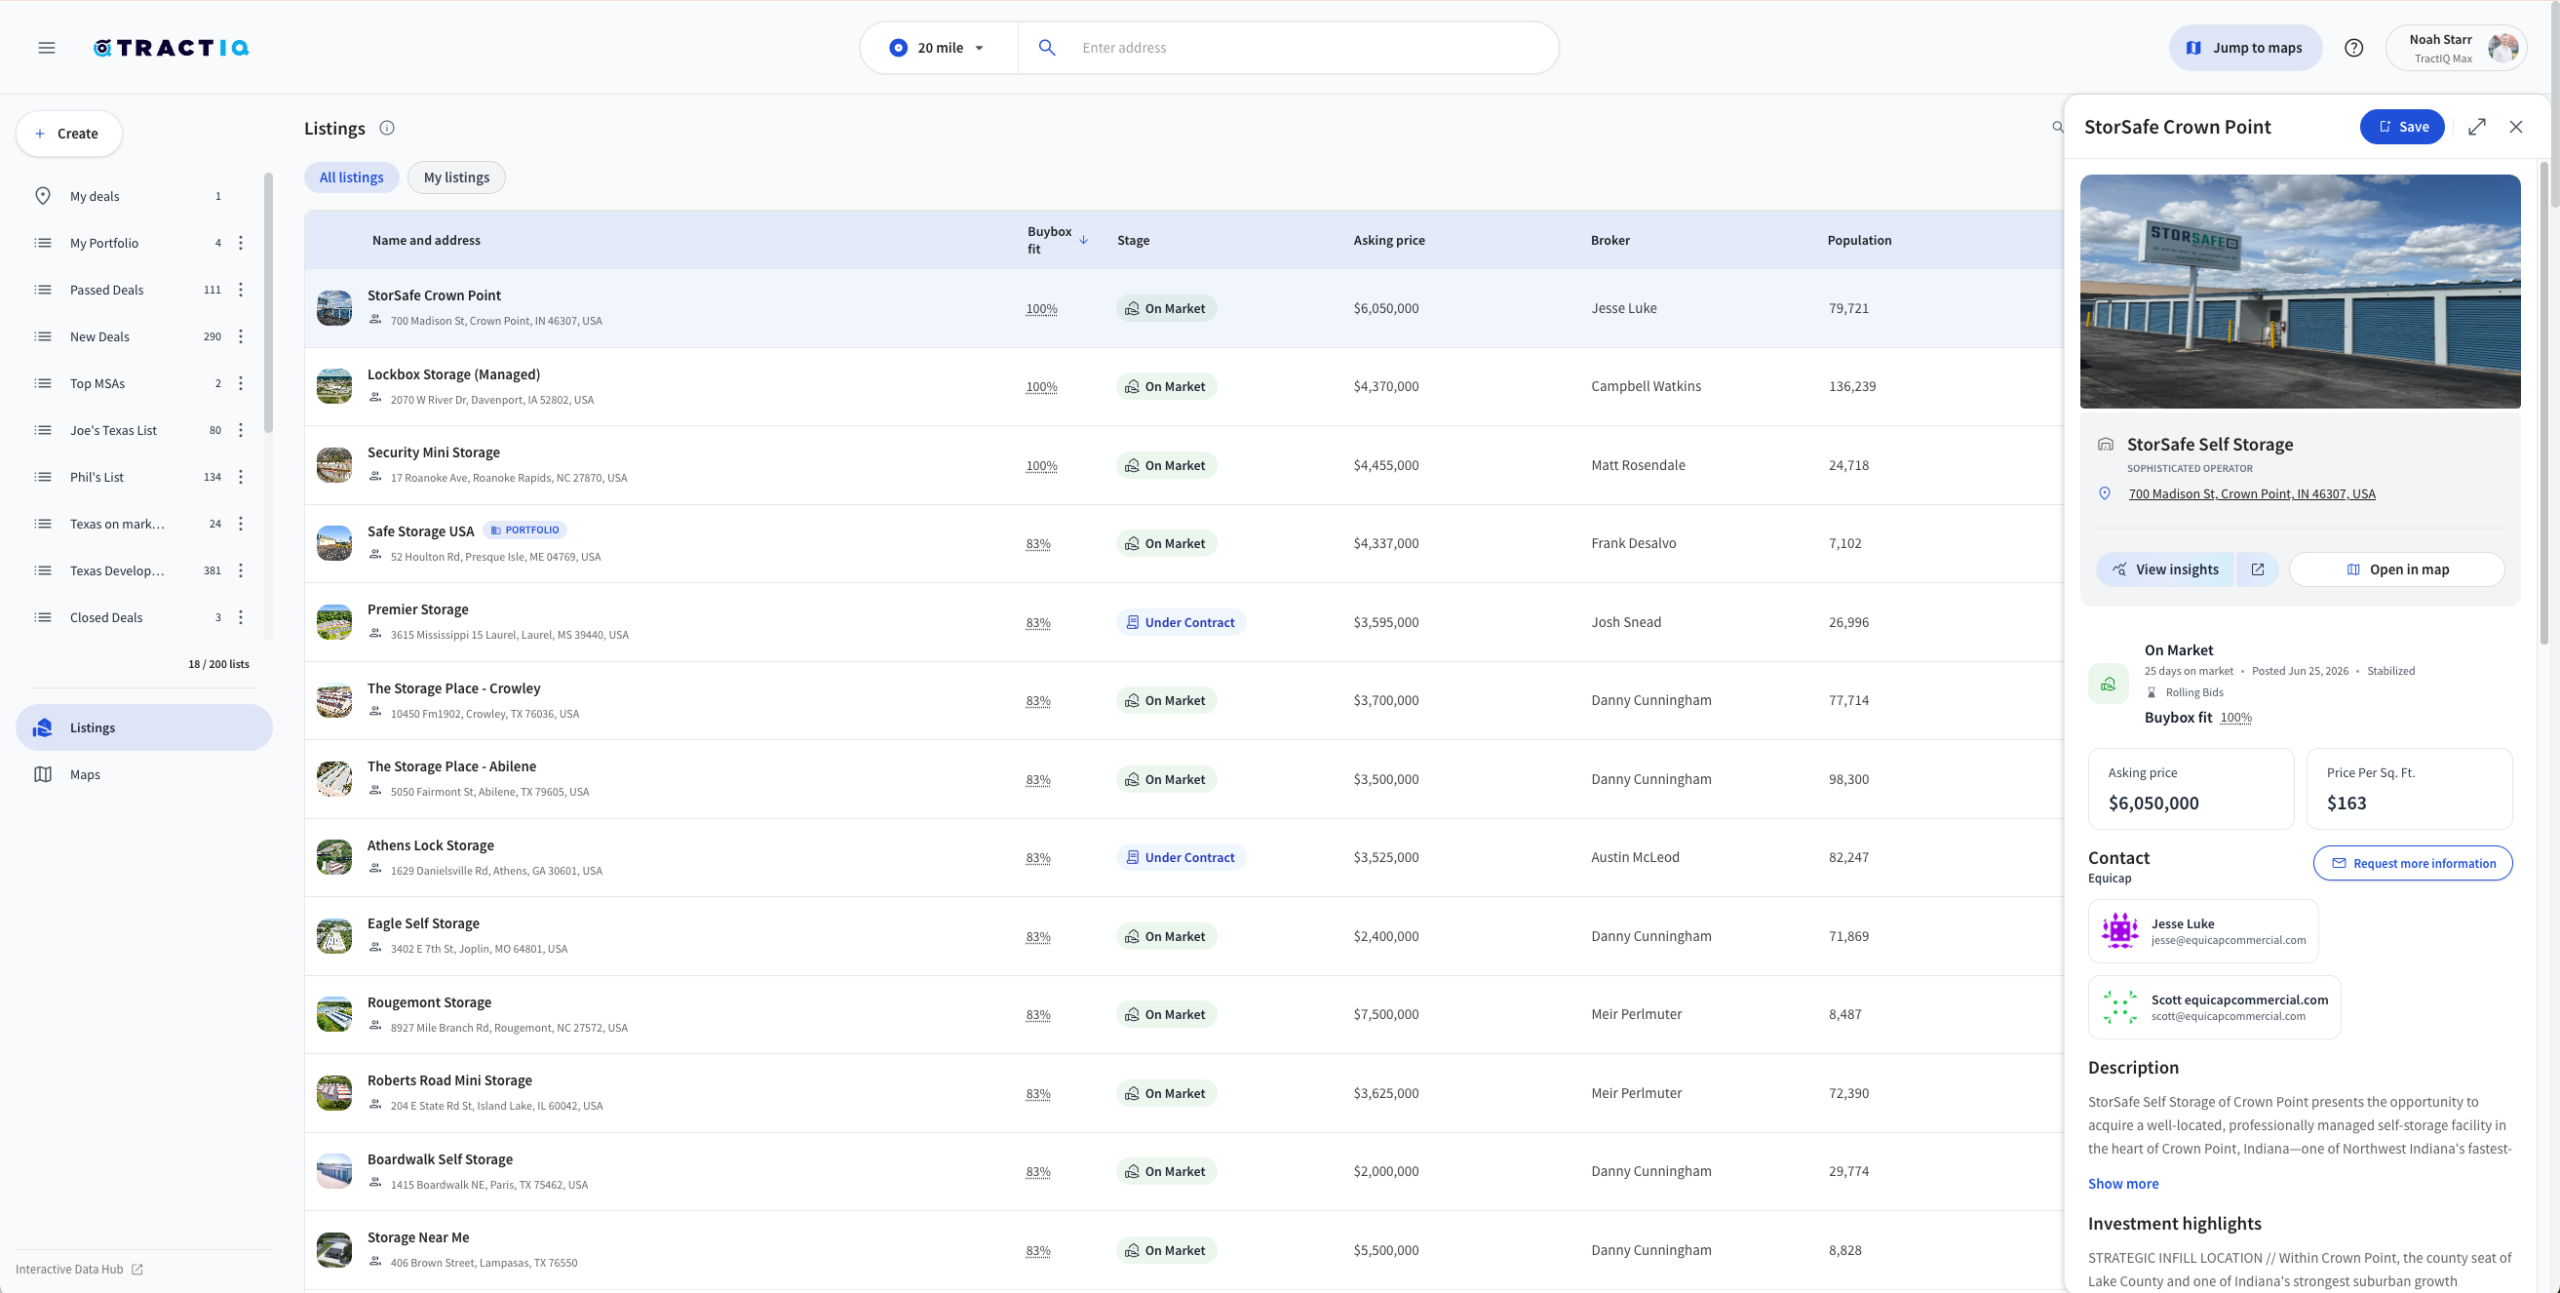
Task: Click View insights button
Action: 2165,569
